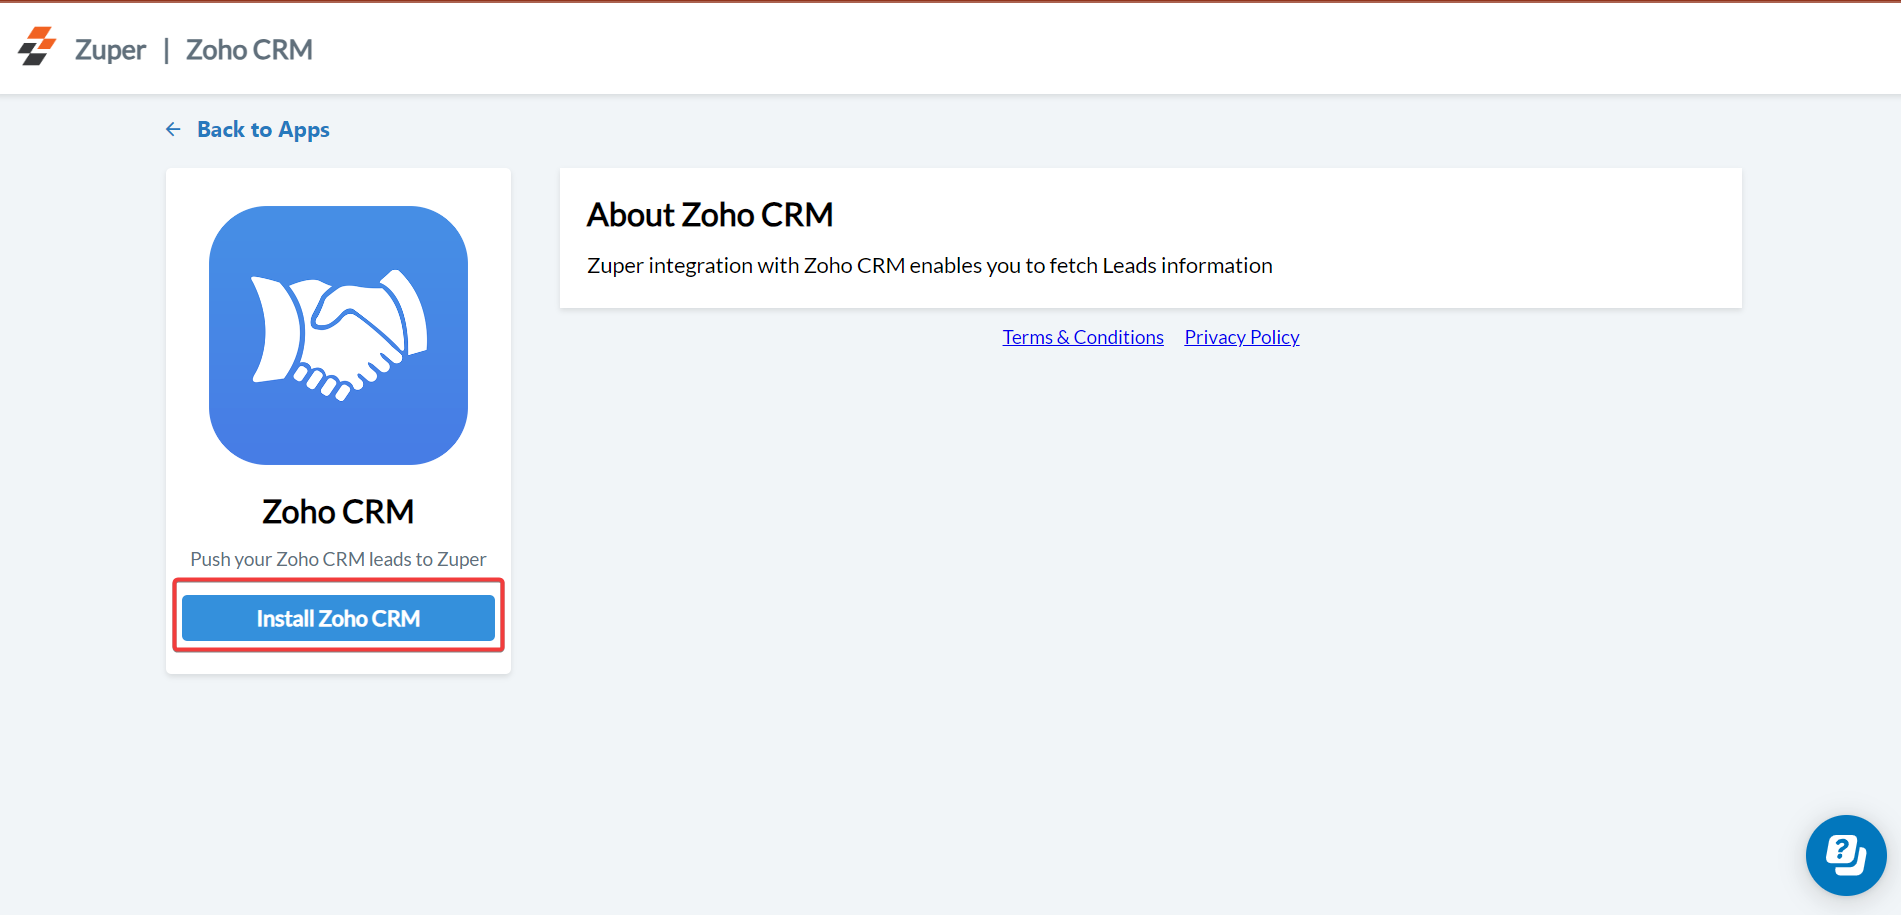Screen dimensions: 1901x915
Task: Click the back arrow beside Back to Apps
Action: click(x=172, y=129)
